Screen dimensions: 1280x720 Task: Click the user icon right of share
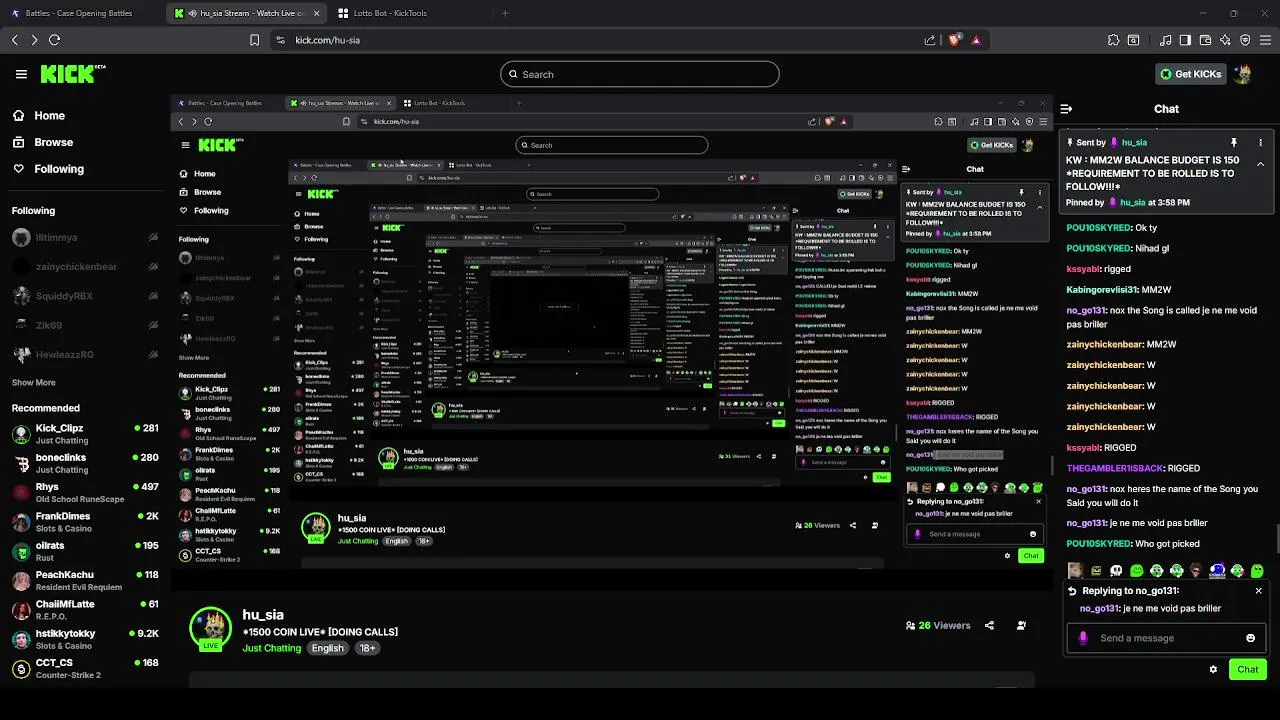(1021, 625)
